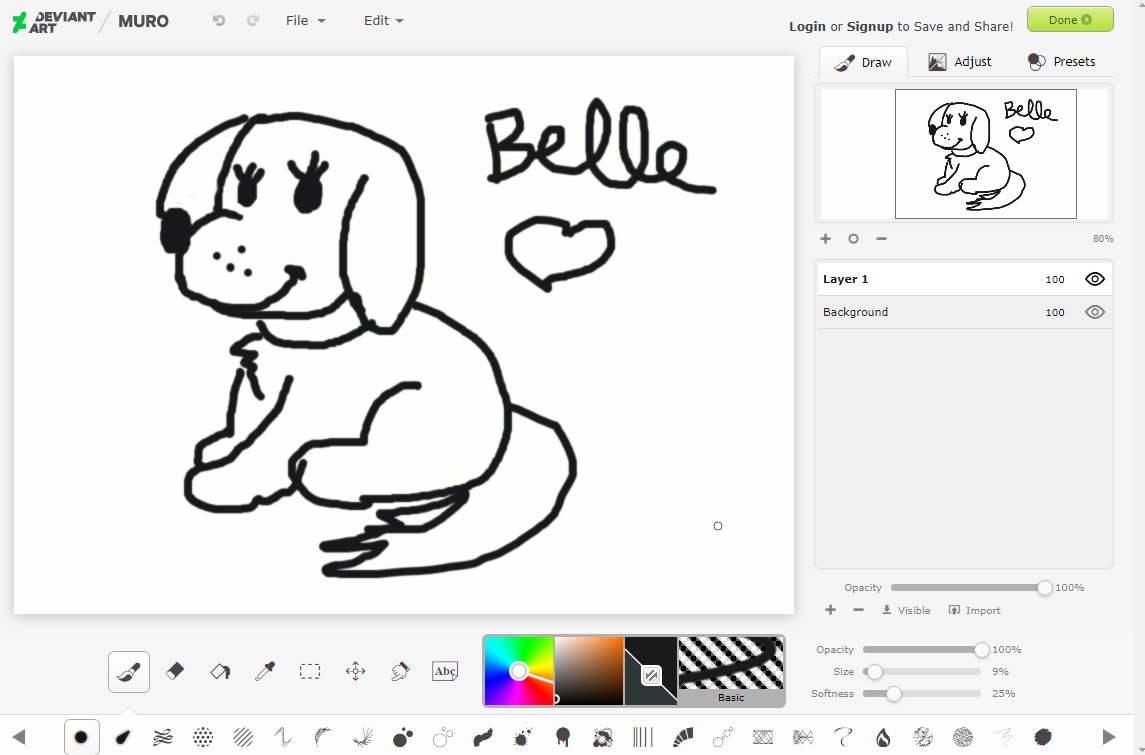Select the Paint Bucket fill tool
Viewport: 1145px width, 755px height.
pos(219,671)
